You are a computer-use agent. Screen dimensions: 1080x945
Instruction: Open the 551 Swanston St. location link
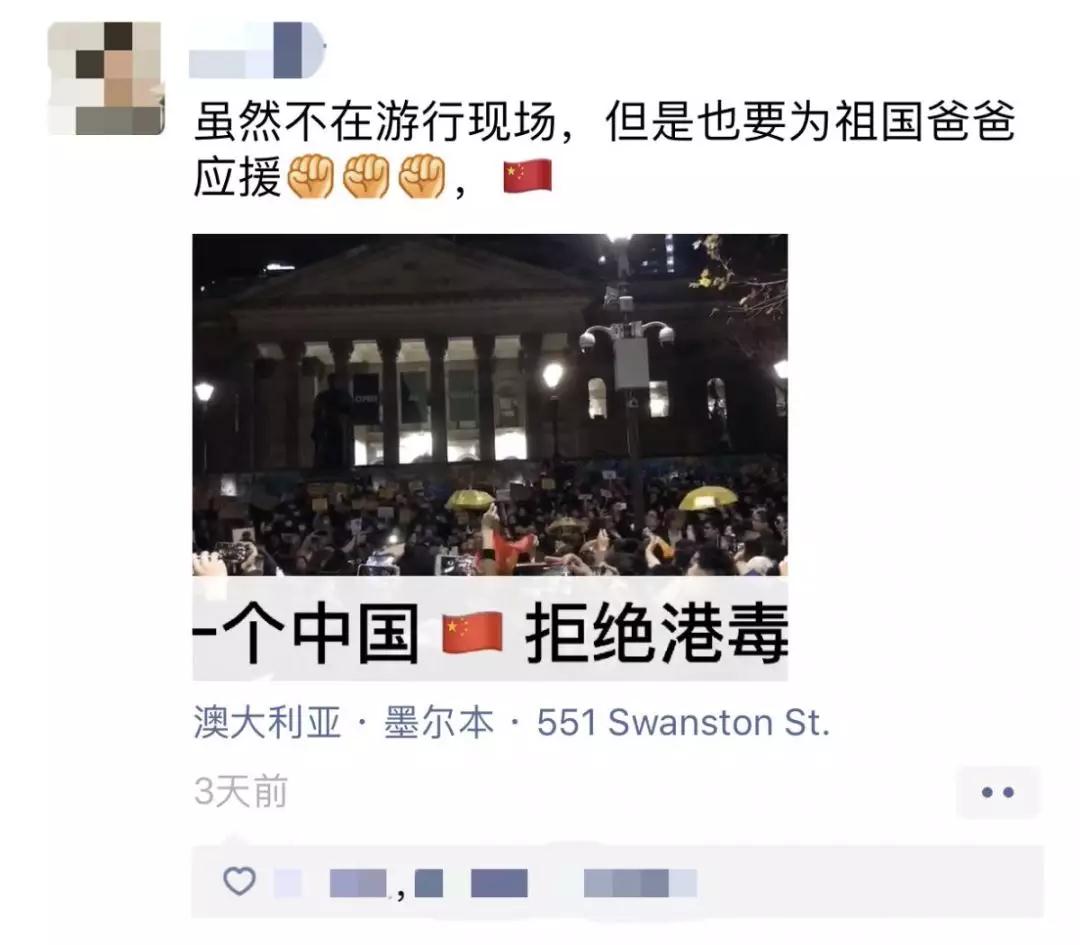coord(683,723)
